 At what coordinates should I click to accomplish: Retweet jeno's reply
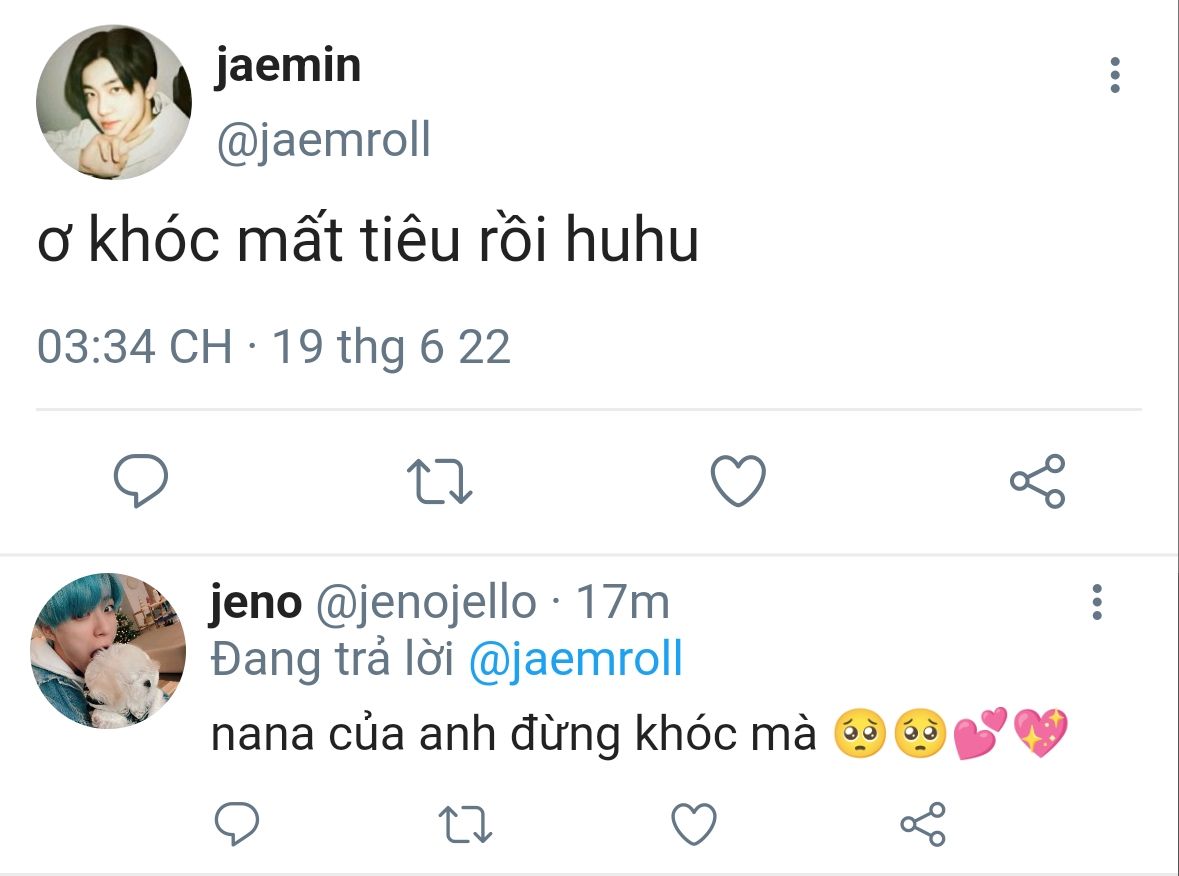[x=466, y=824]
